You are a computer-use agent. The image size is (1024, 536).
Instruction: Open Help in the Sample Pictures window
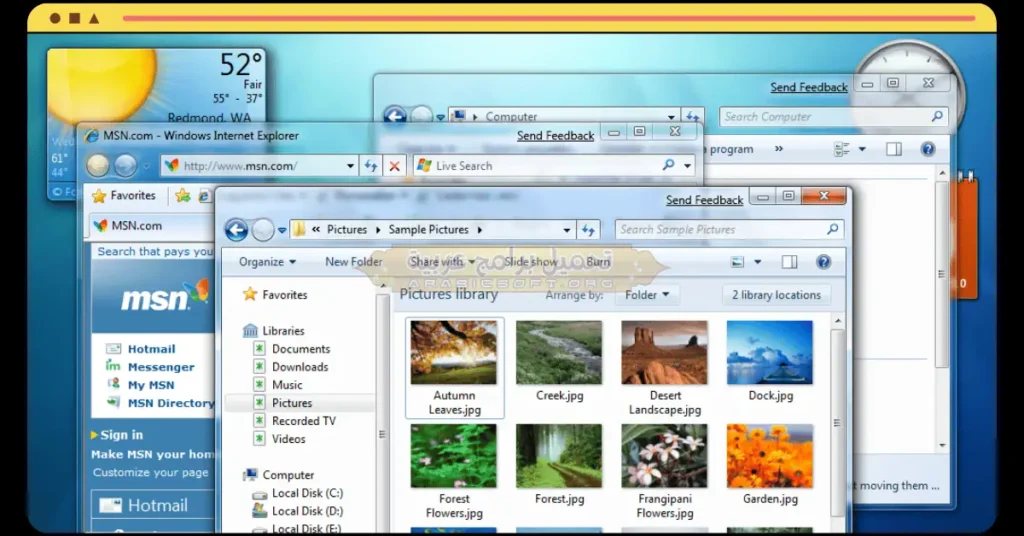(x=823, y=262)
